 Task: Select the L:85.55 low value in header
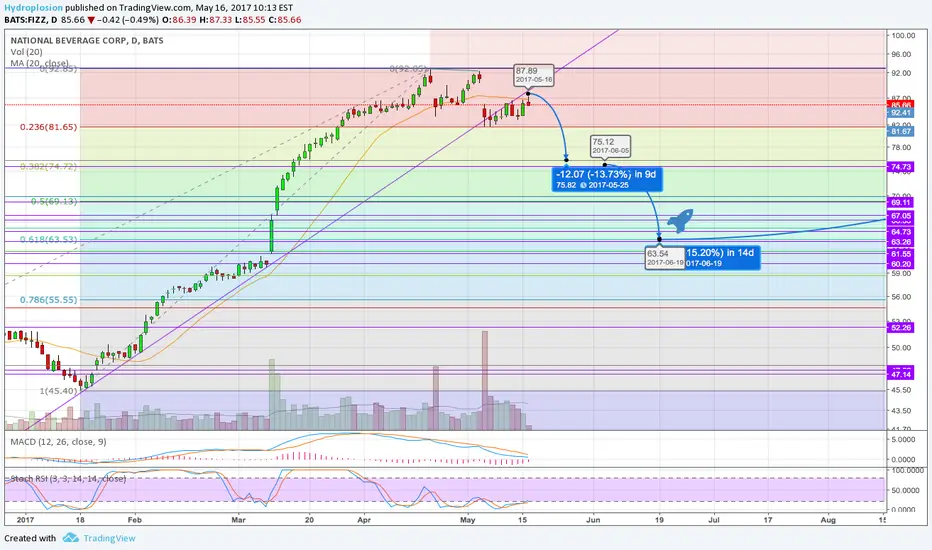(x=249, y=20)
